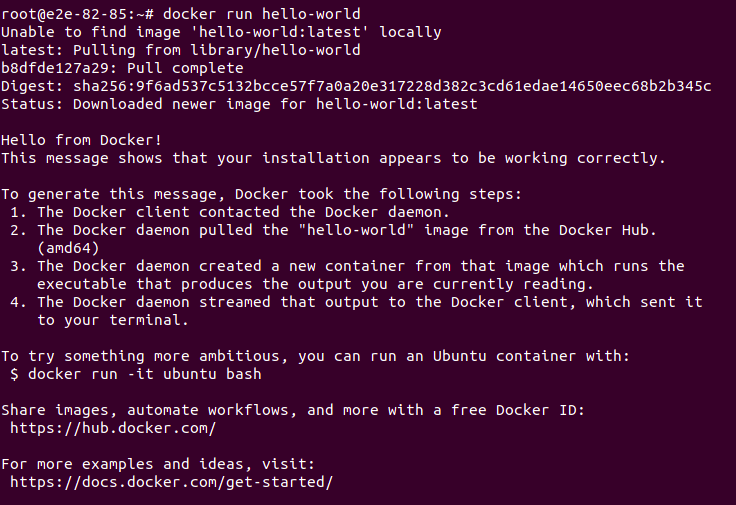
Task: Click the 'Unable to find image' line
Action: pyautogui.click(x=221, y=32)
